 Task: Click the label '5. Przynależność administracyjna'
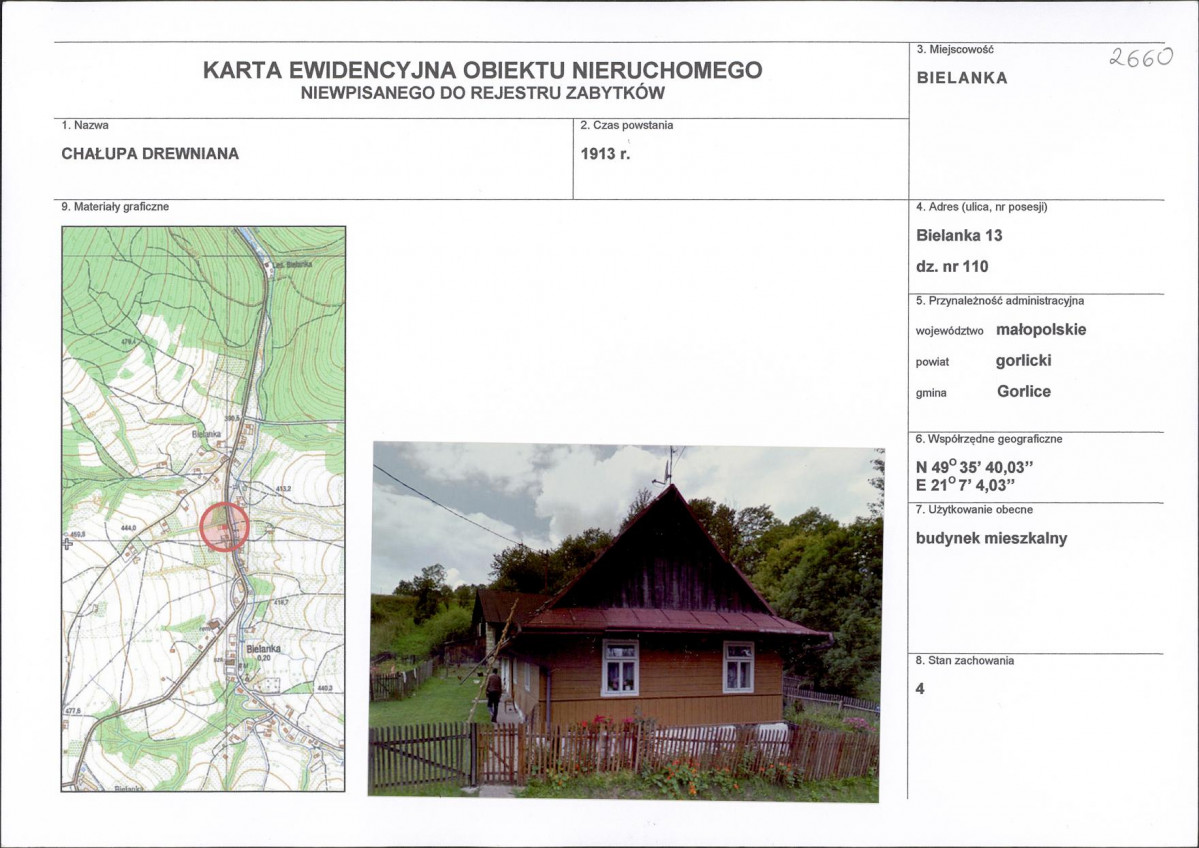tap(1000, 301)
